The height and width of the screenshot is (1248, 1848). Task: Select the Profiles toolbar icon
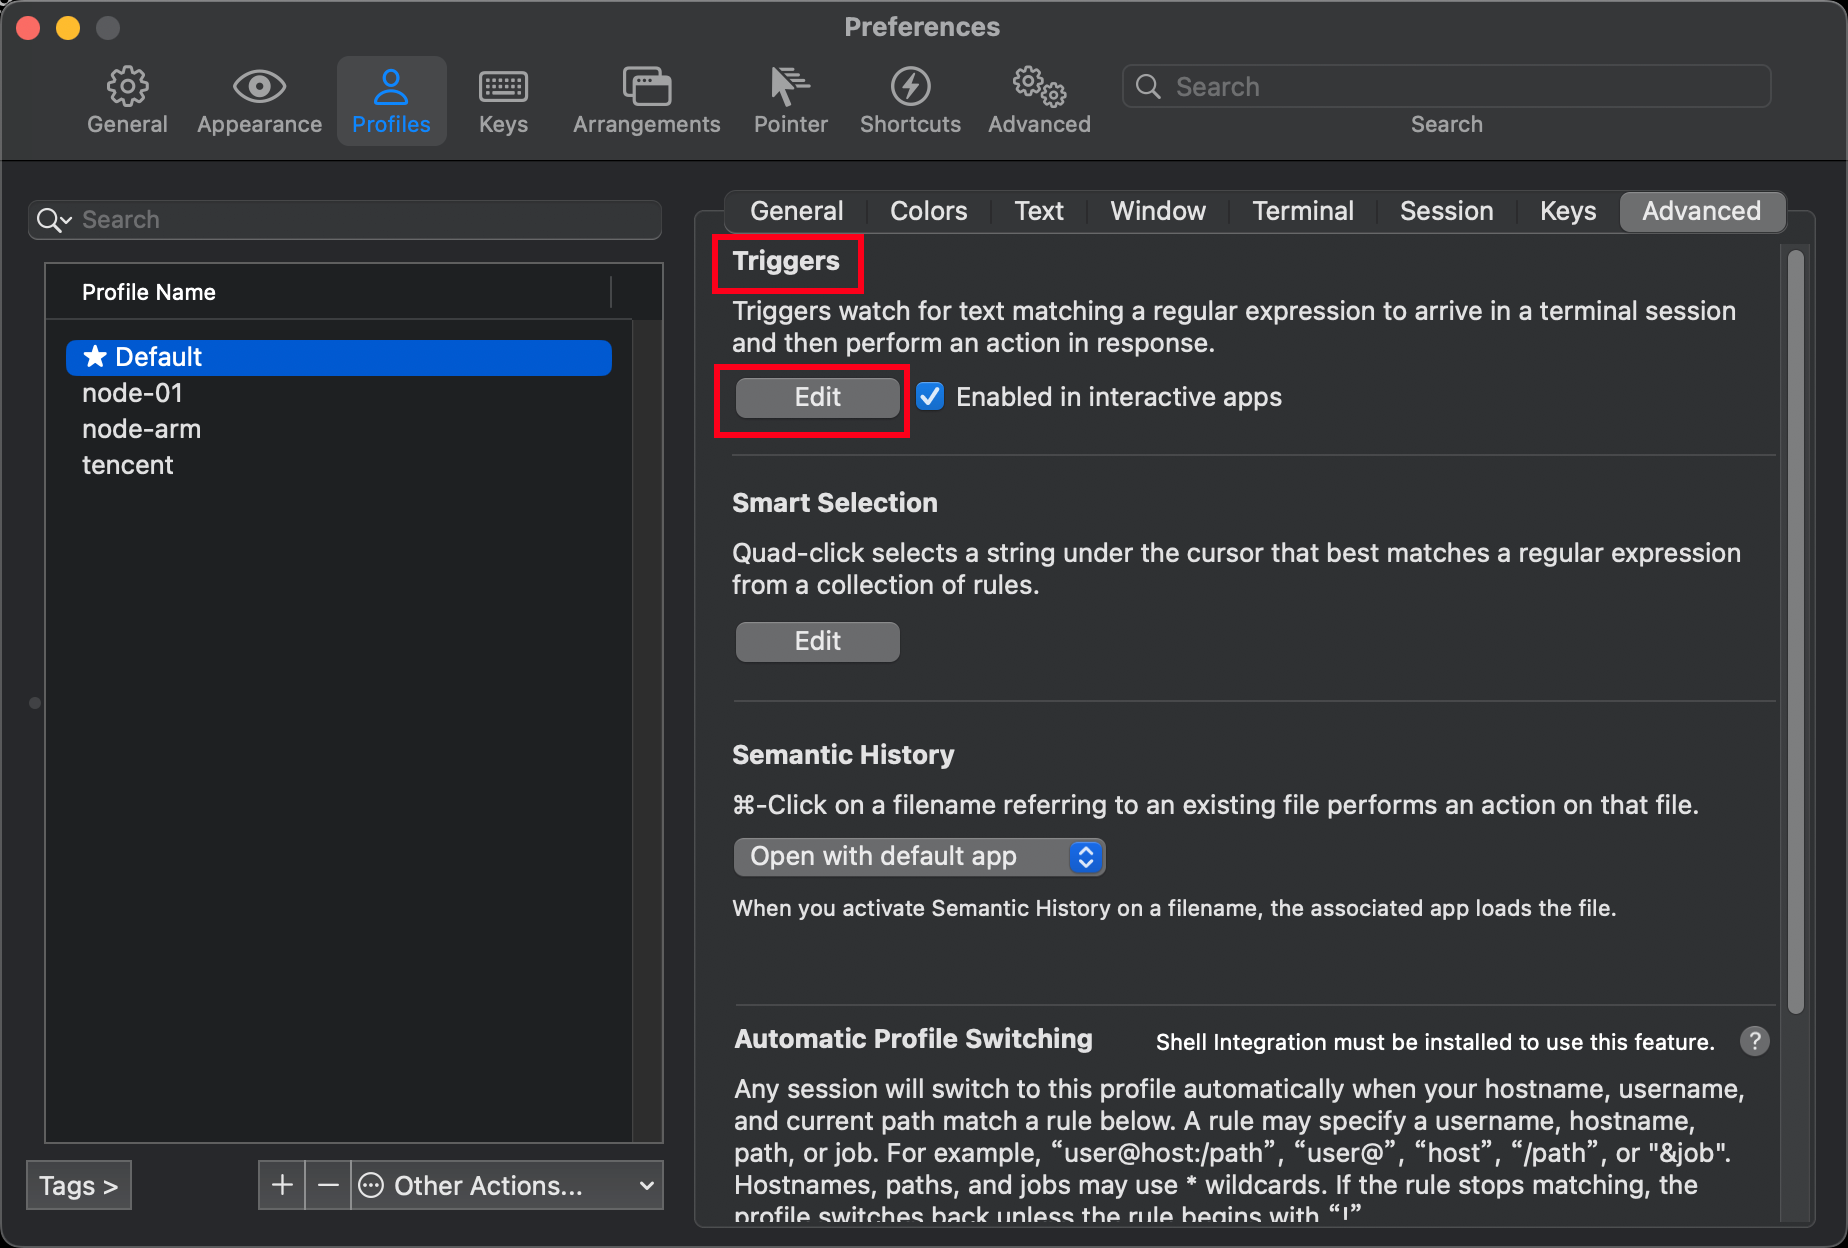(x=391, y=99)
